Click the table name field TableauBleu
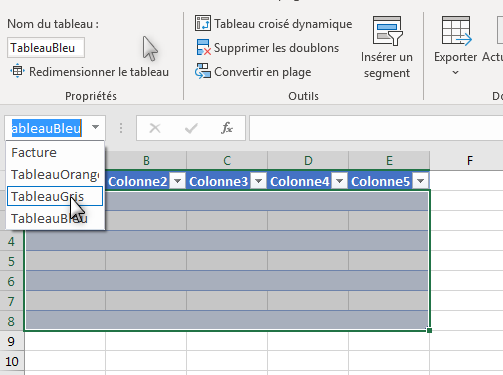Viewport: 503px width, 375px height. click(46, 48)
